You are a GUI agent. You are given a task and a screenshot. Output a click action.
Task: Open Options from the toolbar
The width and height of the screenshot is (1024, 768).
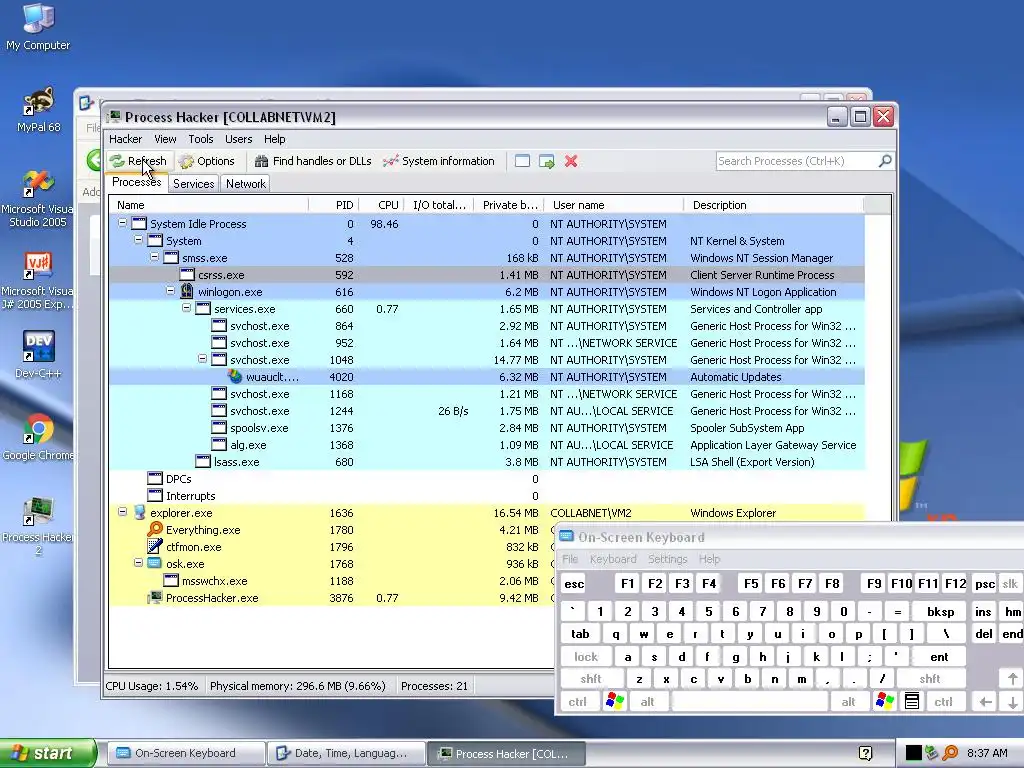(x=206, y=161)
